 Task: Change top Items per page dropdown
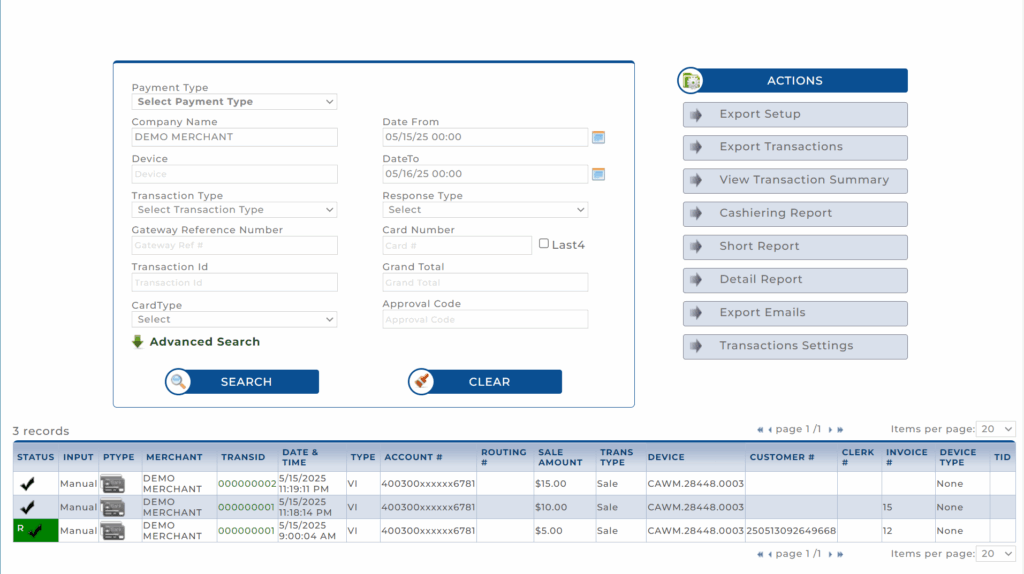(996, 429)
